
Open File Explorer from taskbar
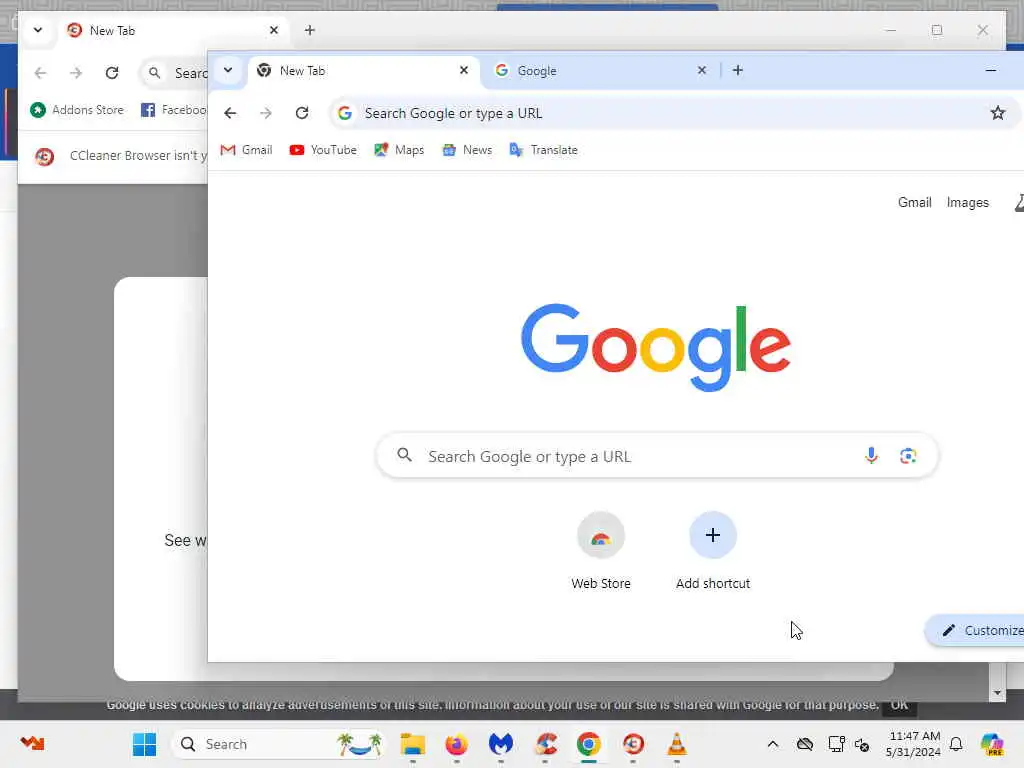tap(413, 744)
